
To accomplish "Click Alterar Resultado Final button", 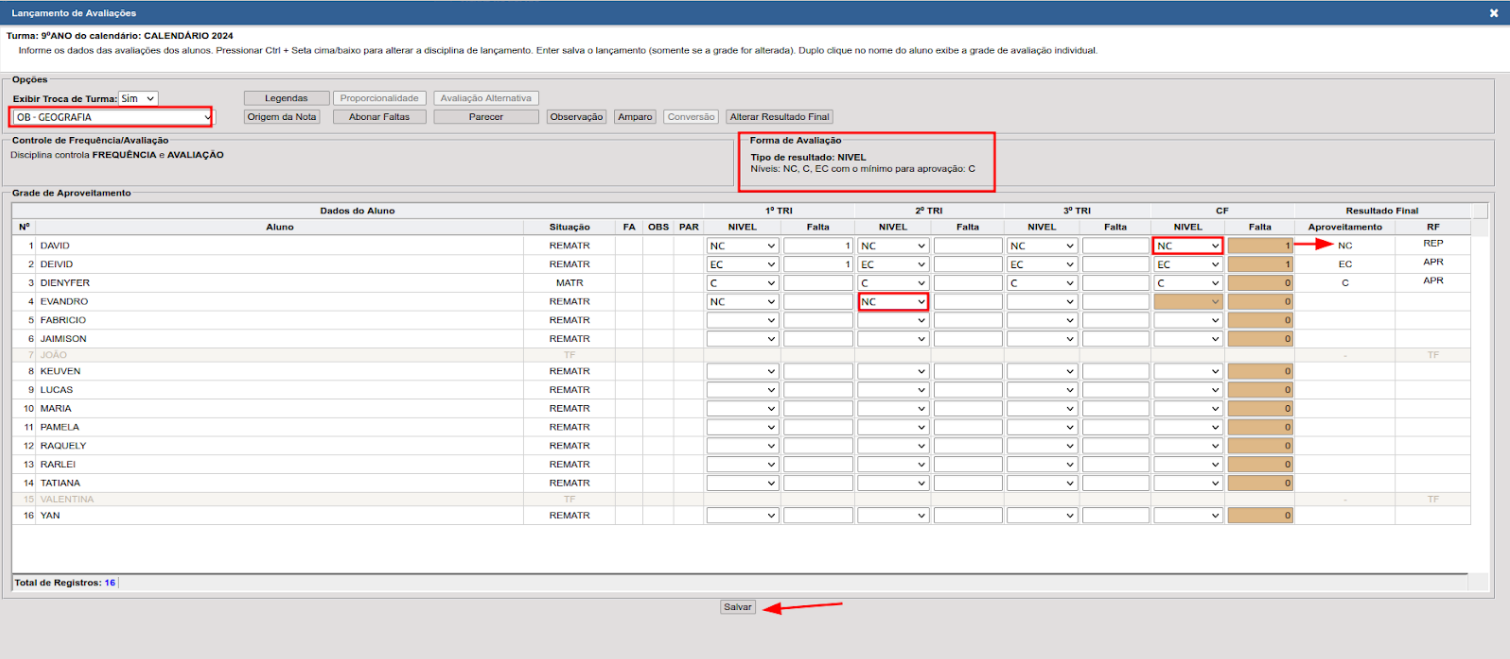I will 780,117.
